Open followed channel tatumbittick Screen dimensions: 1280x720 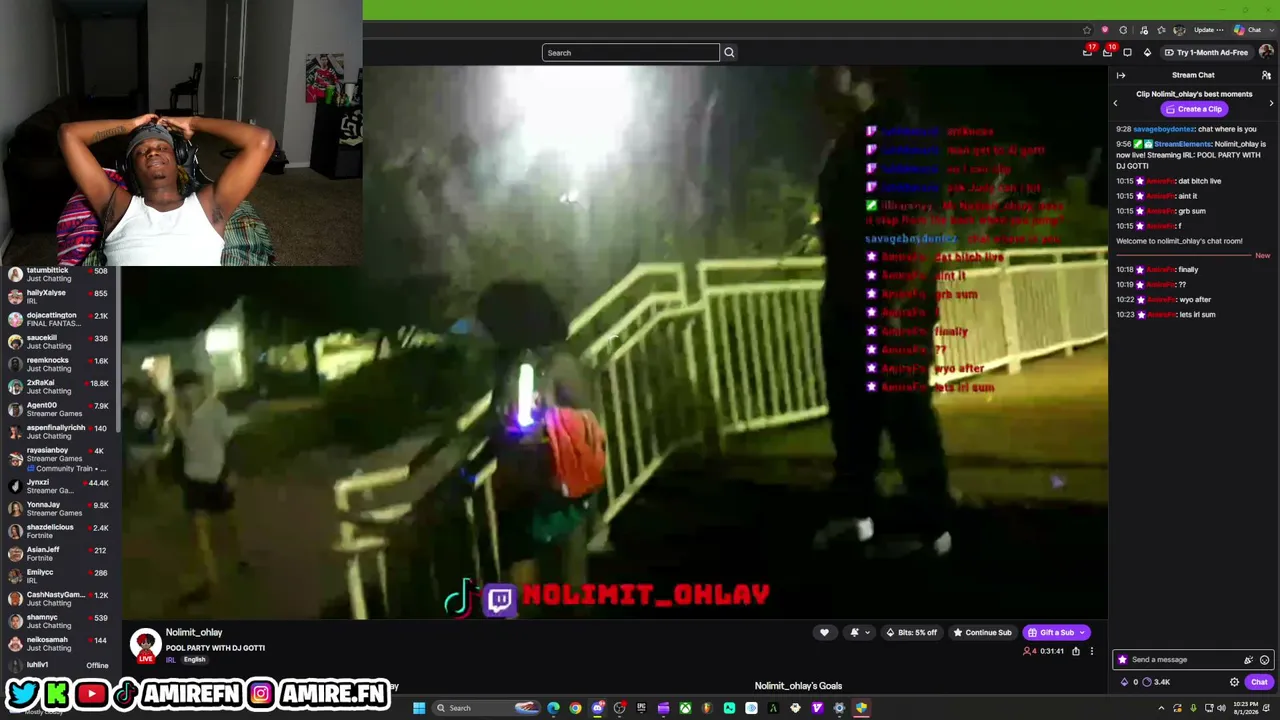60,274
